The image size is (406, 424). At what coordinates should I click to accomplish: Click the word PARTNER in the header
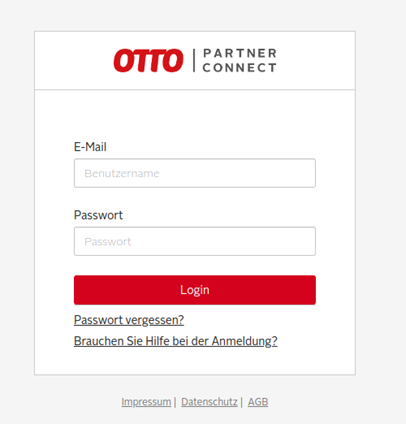pyautogui.click(x=240, y=53)
